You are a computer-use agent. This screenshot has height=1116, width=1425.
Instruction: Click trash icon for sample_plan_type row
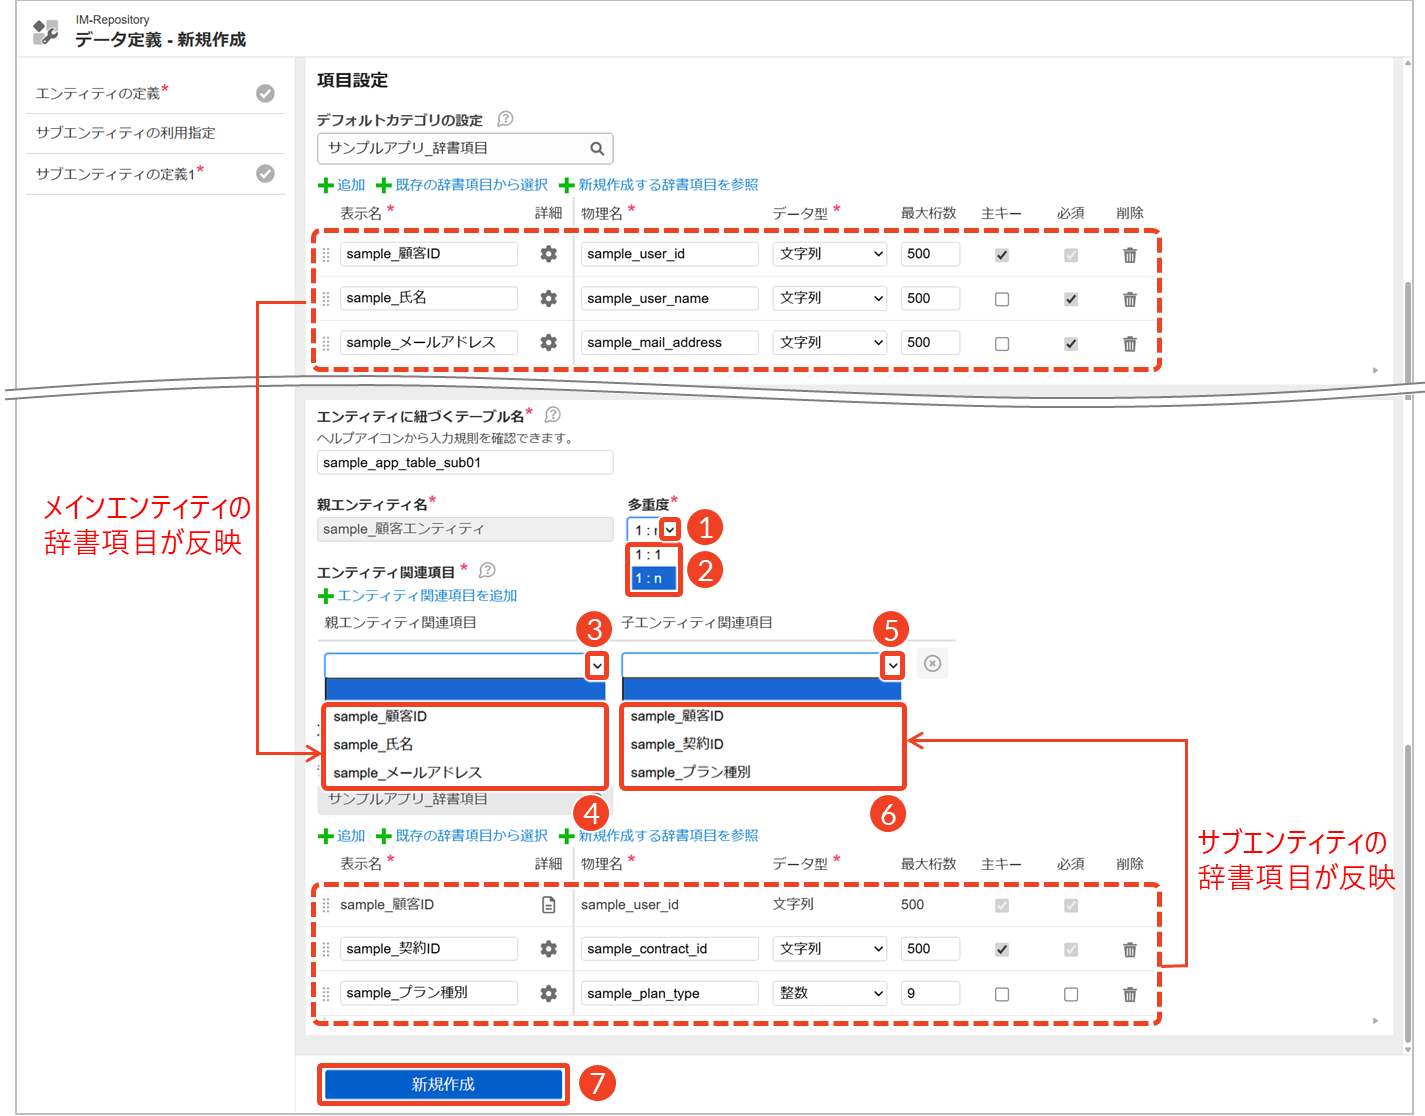[x=1129, y=994]
